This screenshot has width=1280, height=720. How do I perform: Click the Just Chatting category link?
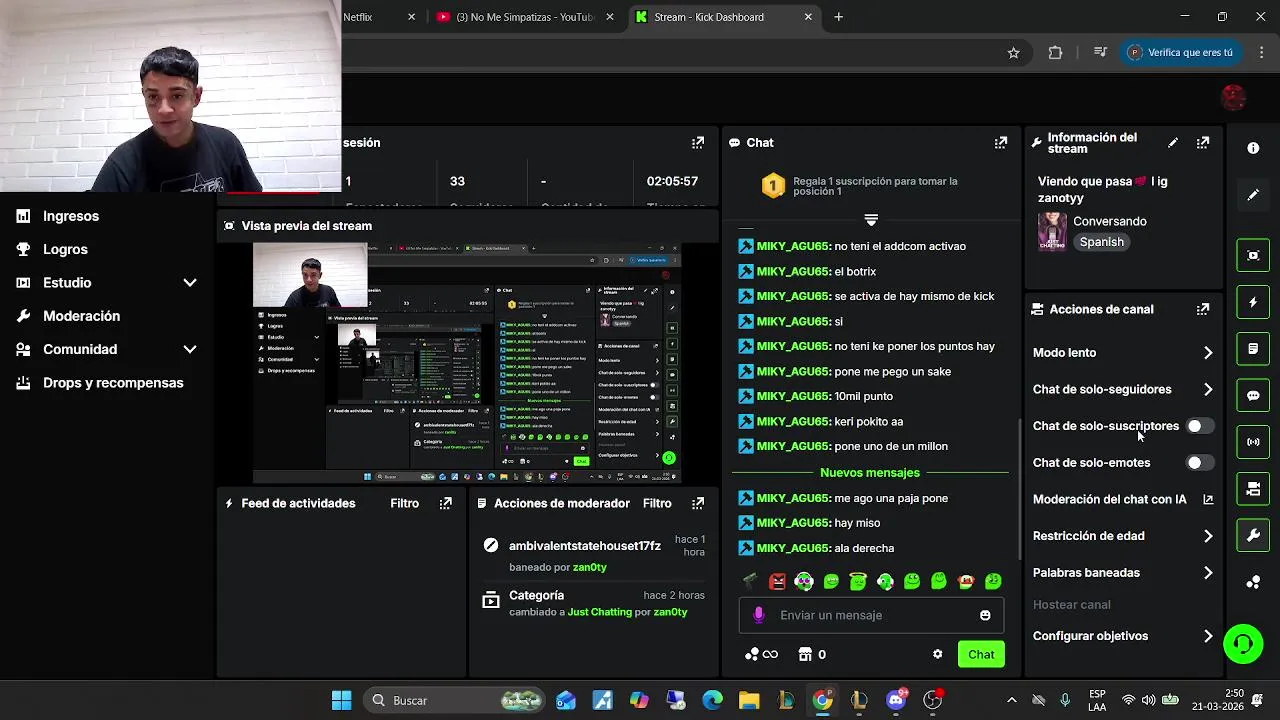[599, 612]
